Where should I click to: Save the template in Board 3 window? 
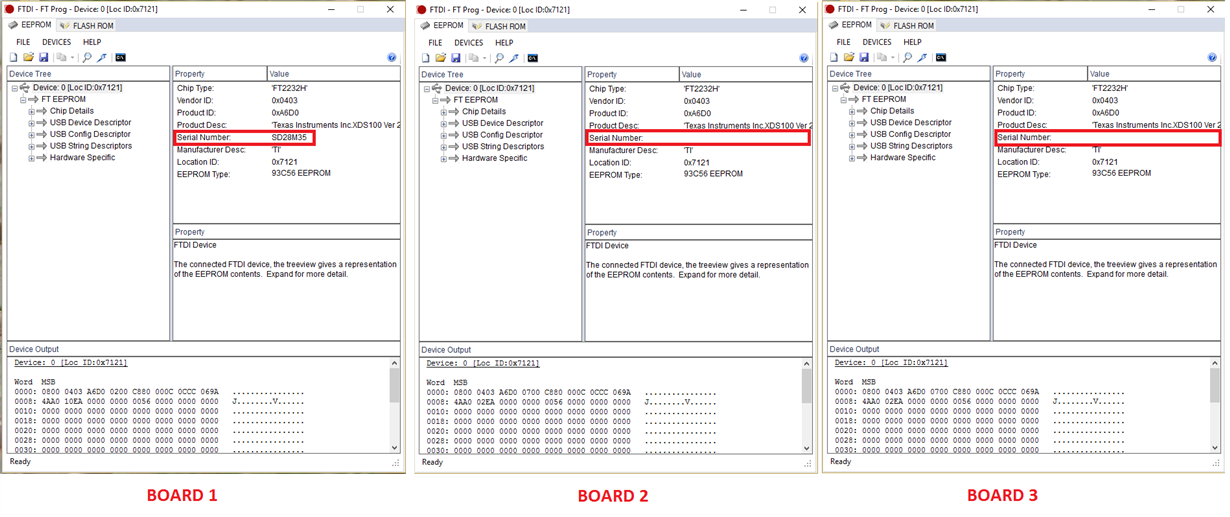pyautogui.click(x=864, y=57)
